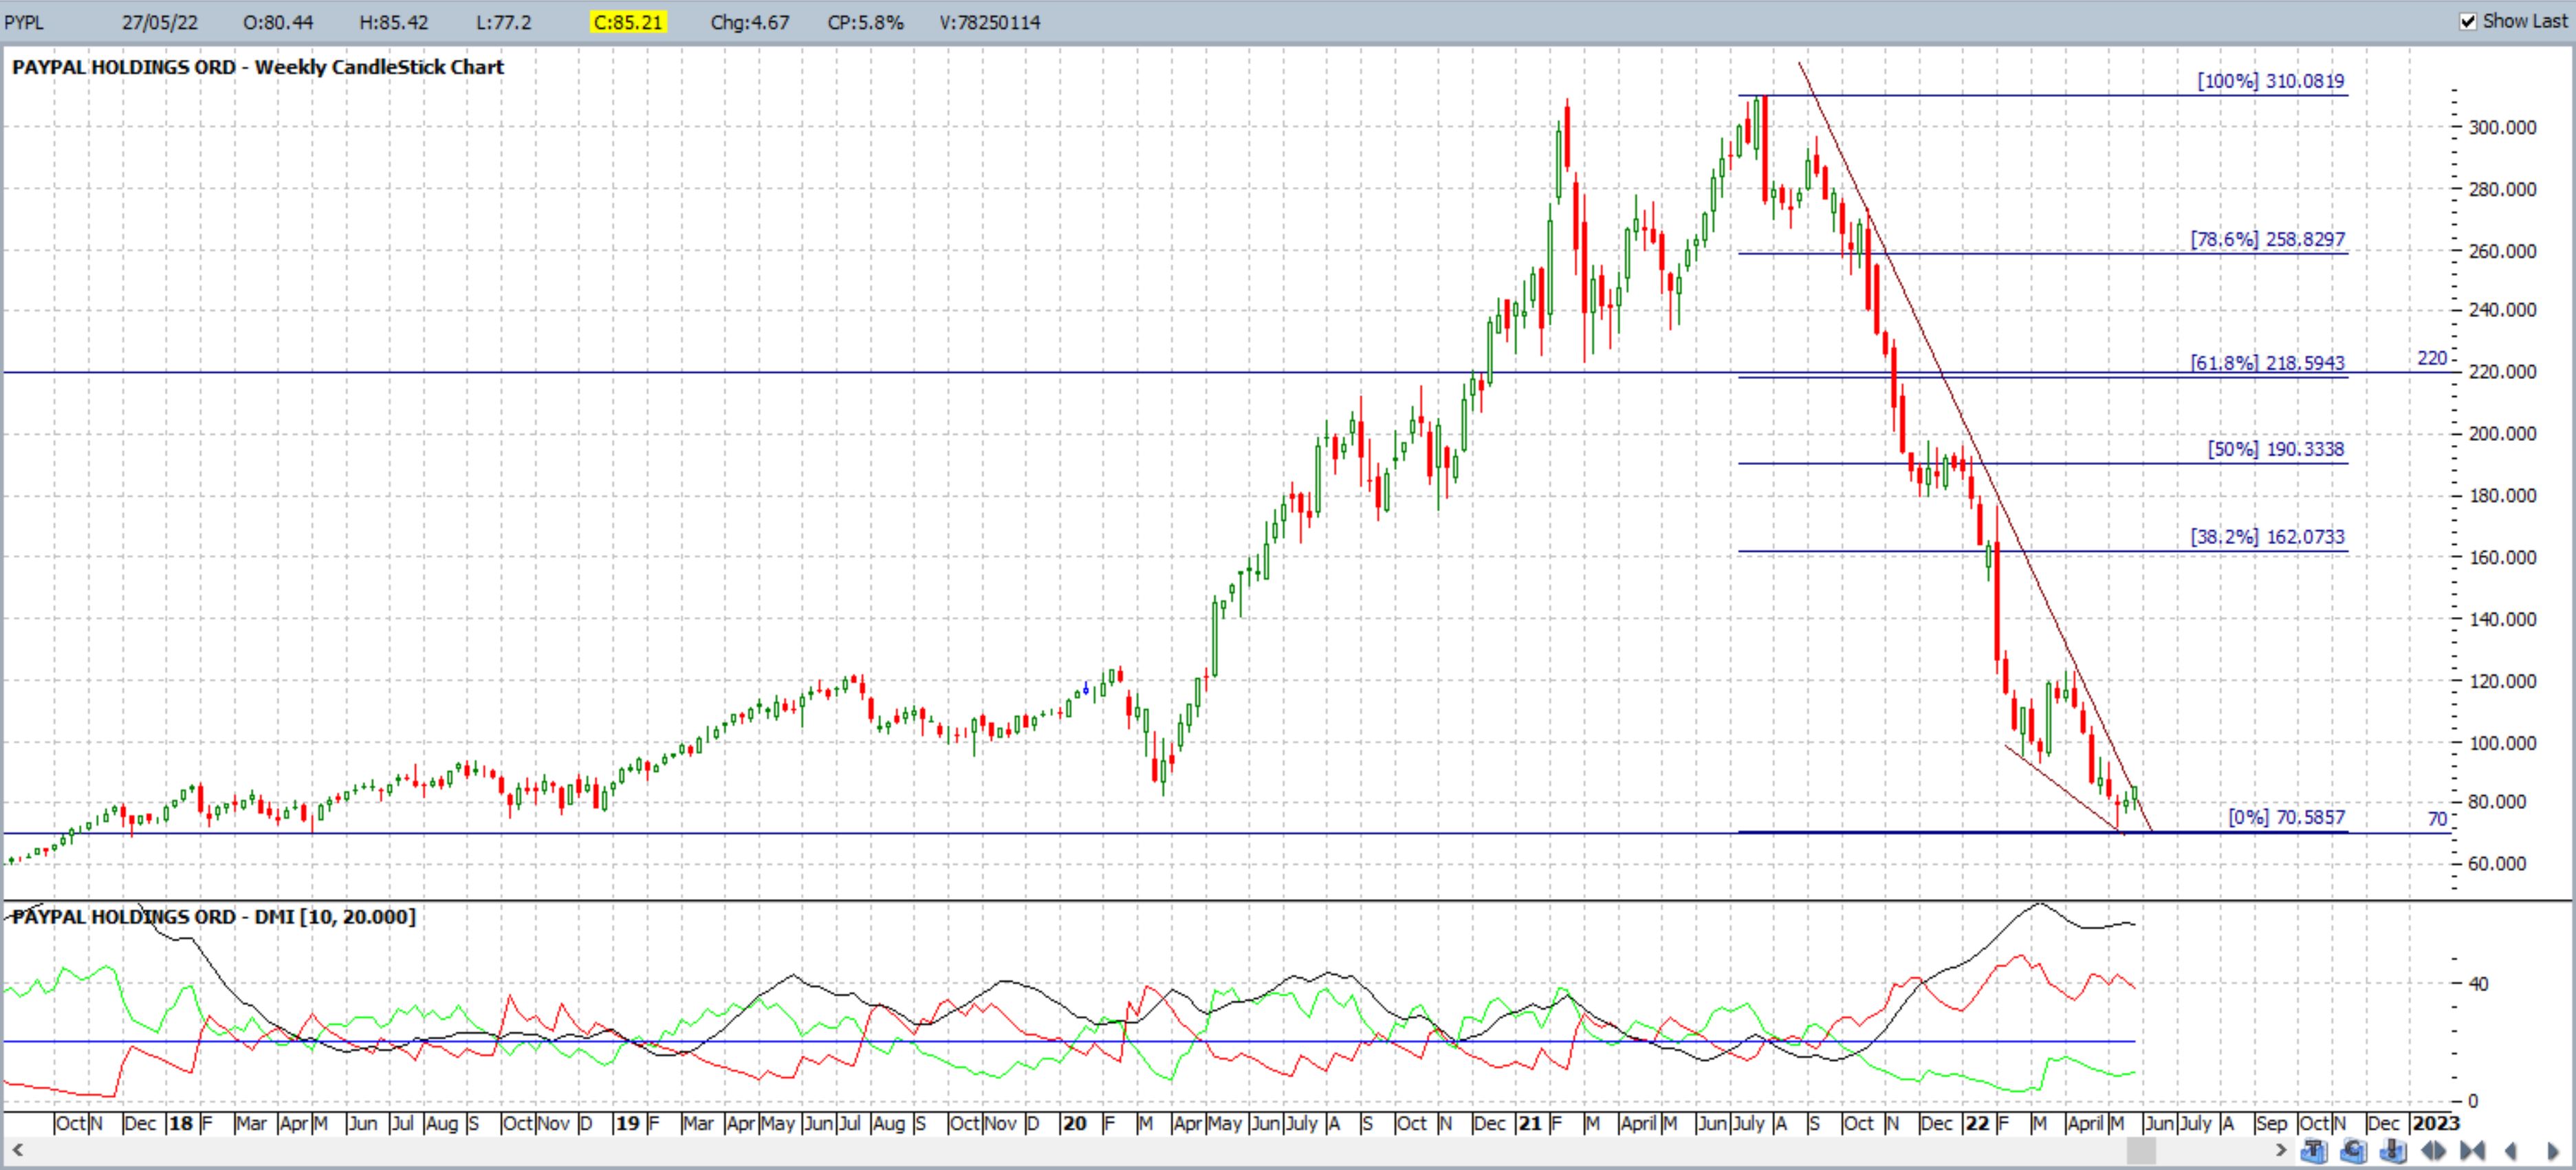
Task: Click the exclamation mark chart icon
Action: (x=2394, y=1151)
